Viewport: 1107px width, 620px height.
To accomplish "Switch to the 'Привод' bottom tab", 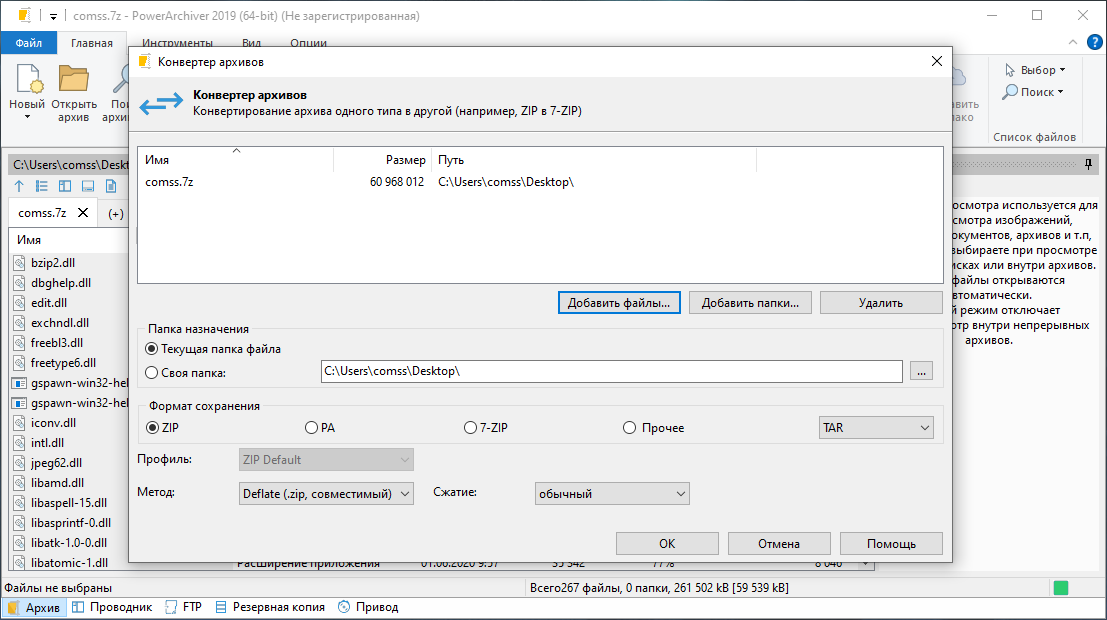I will (368, 607).
